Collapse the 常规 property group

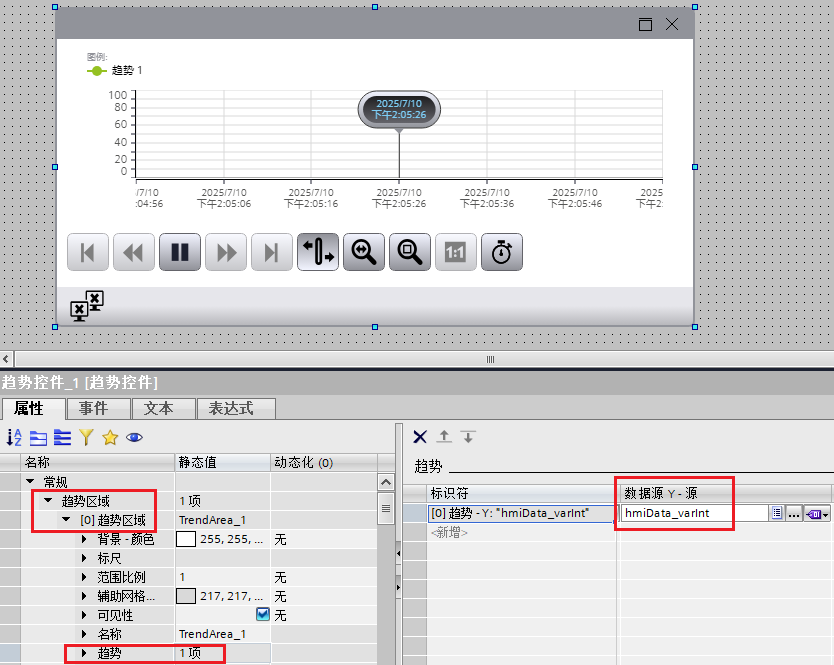click(30, 482)
